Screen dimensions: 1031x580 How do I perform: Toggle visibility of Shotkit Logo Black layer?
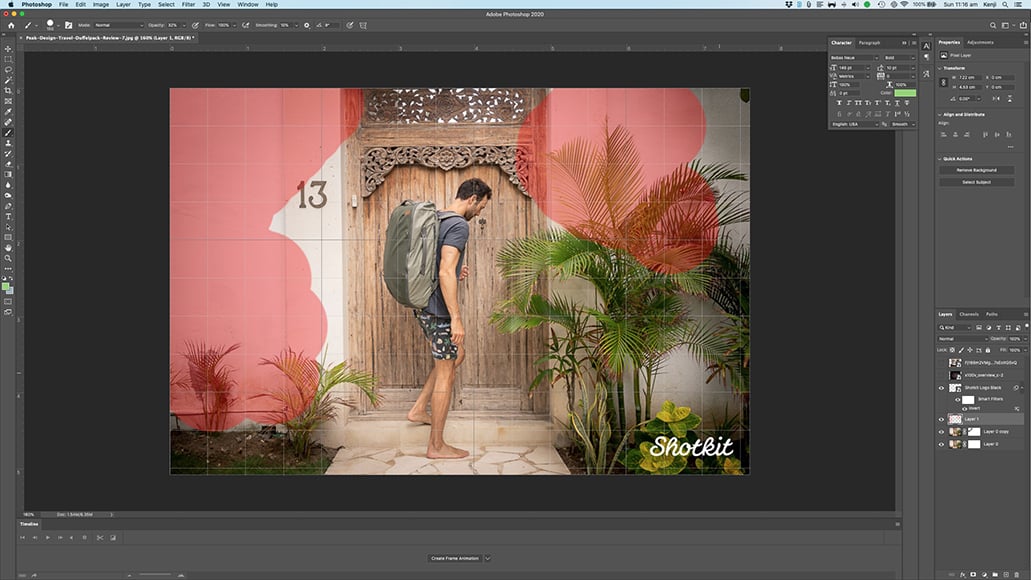(941, 387)
